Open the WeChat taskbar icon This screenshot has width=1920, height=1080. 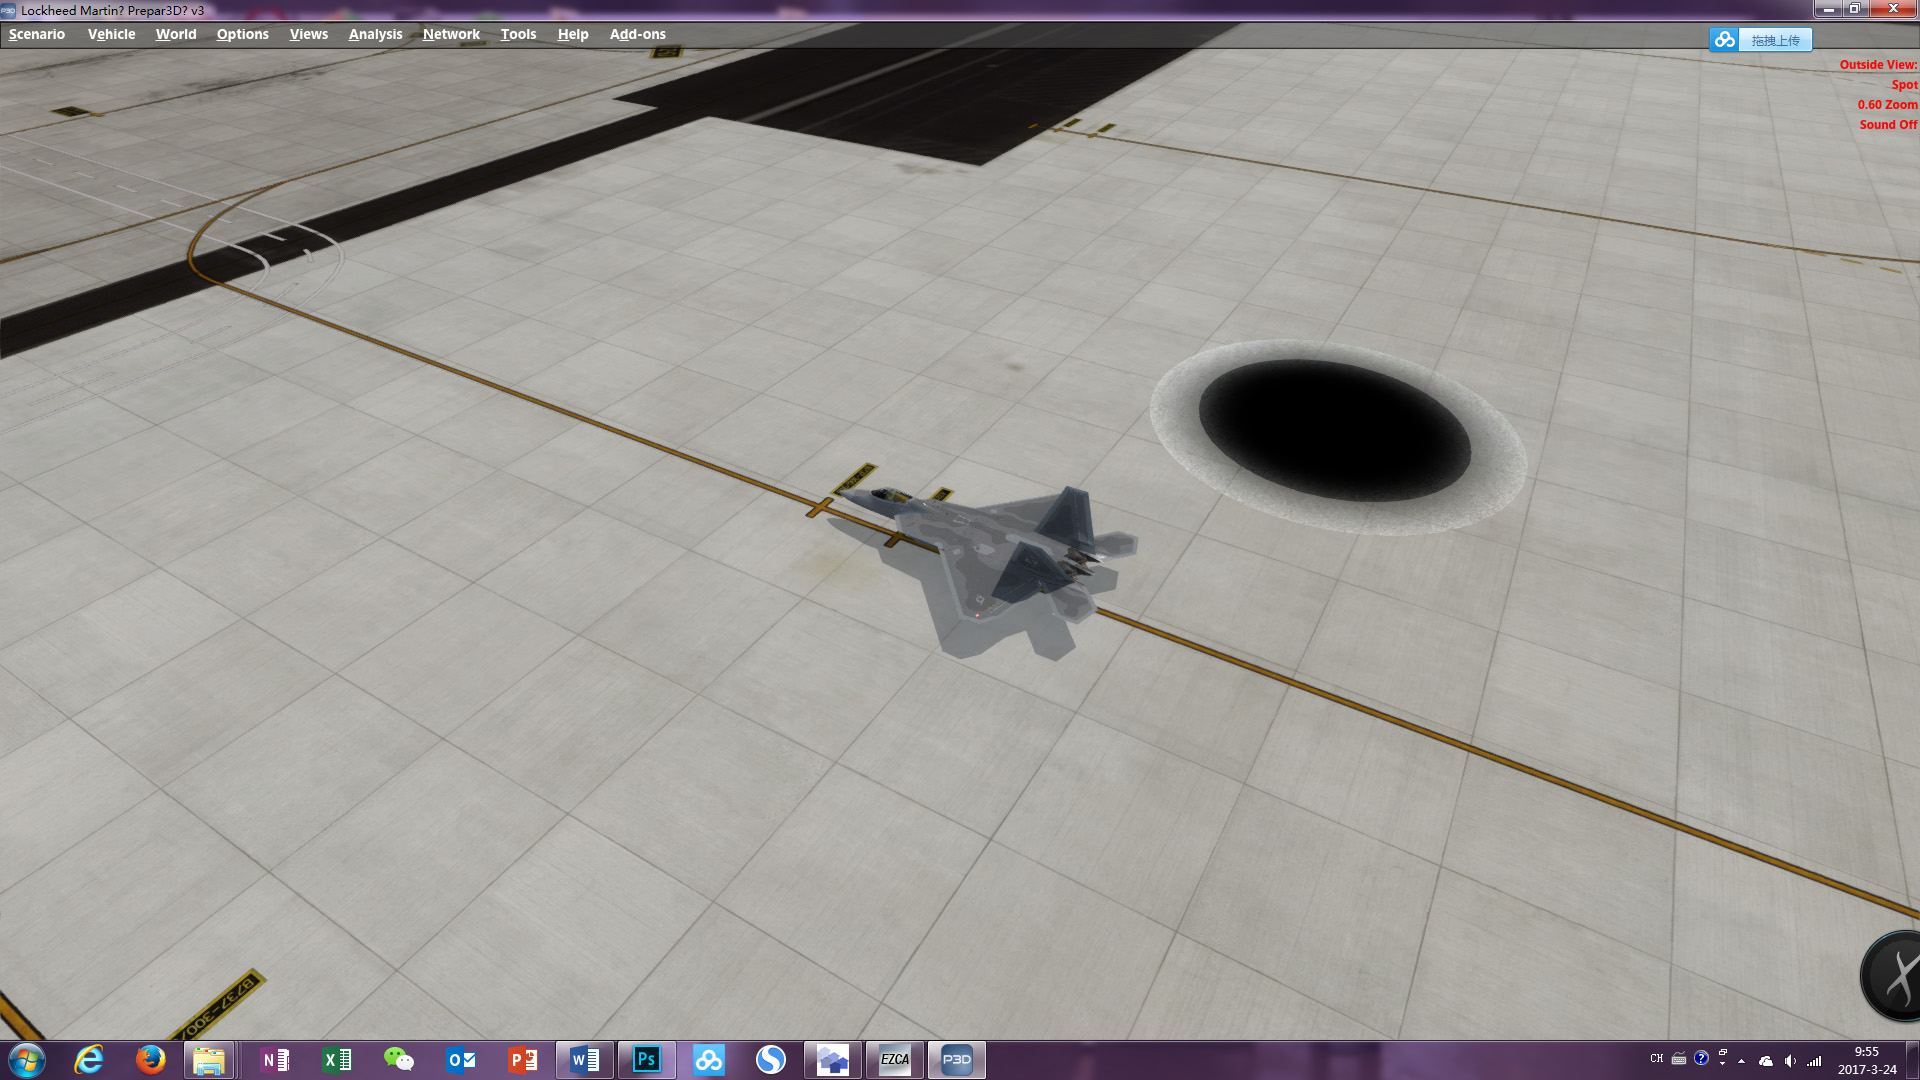click(399, 1060)
